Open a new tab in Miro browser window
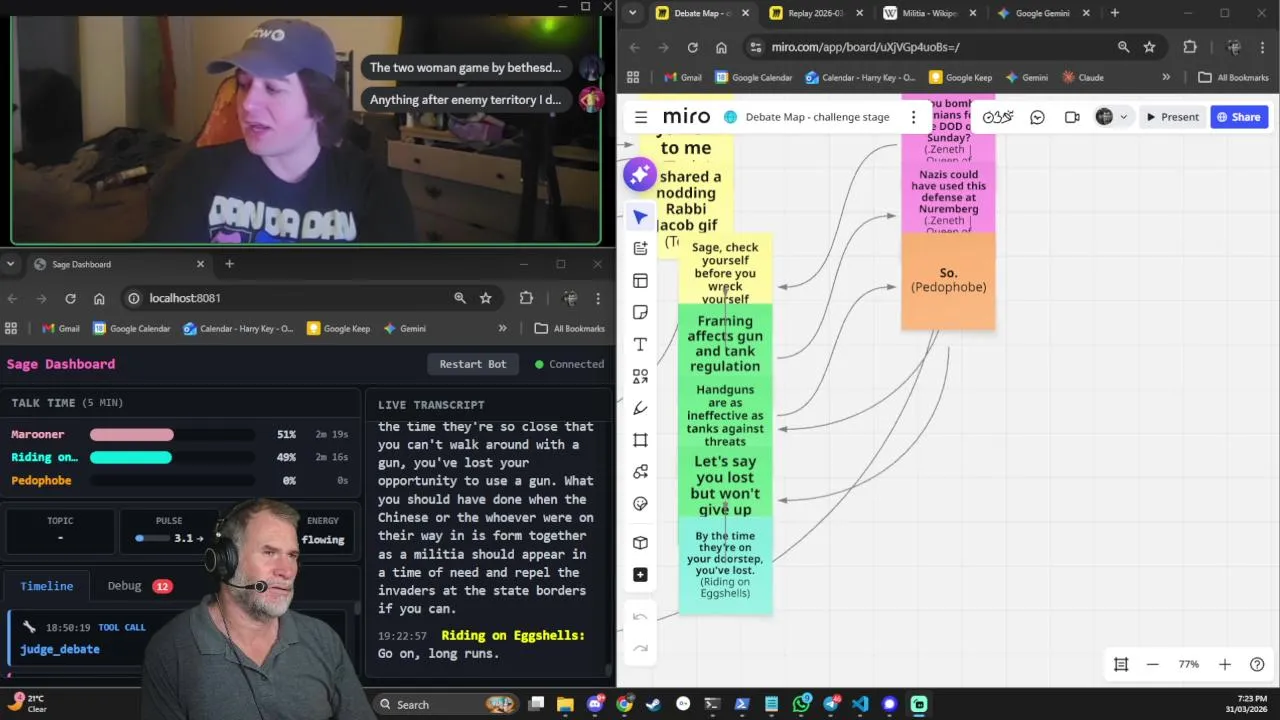 1114,13
